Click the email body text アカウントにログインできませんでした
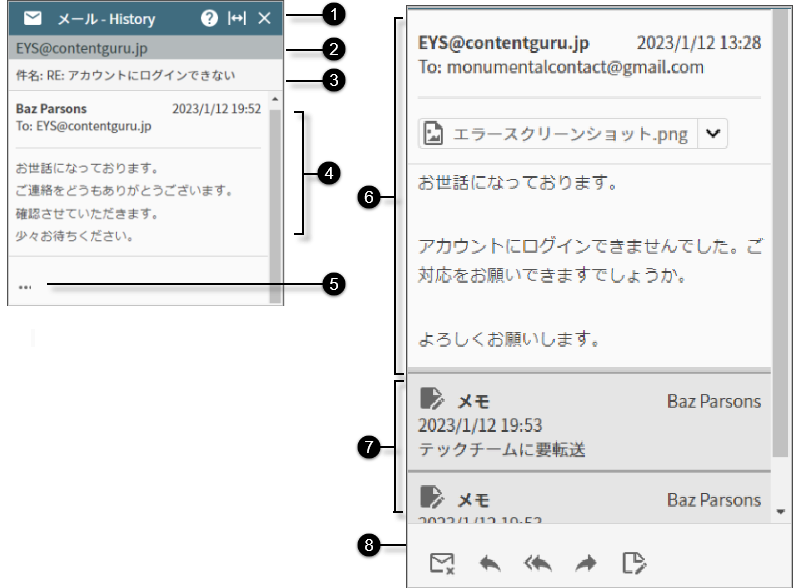 (x=578, y=246)
